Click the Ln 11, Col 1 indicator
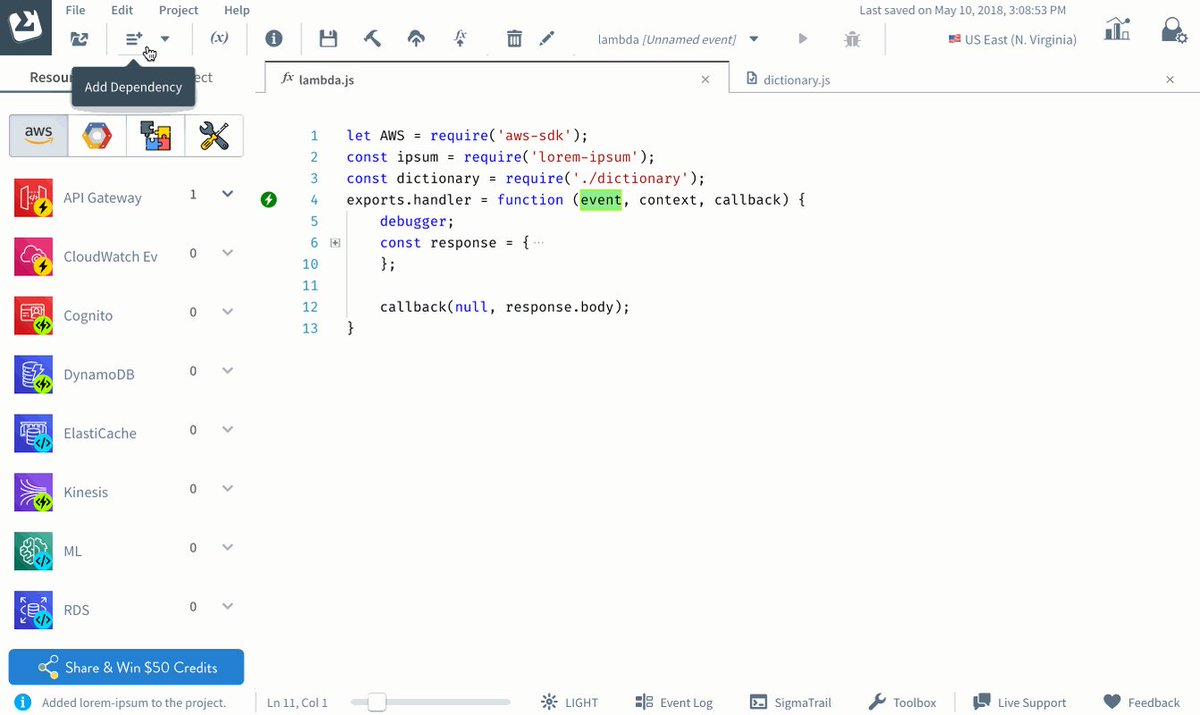 [297, 703]
